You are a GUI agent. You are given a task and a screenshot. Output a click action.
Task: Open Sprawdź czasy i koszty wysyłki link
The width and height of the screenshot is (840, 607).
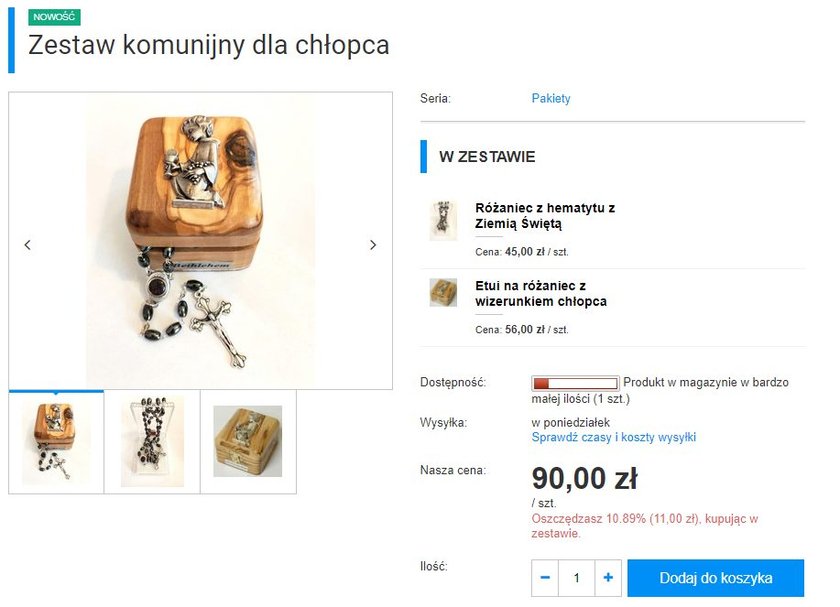[x=613, y=437]
